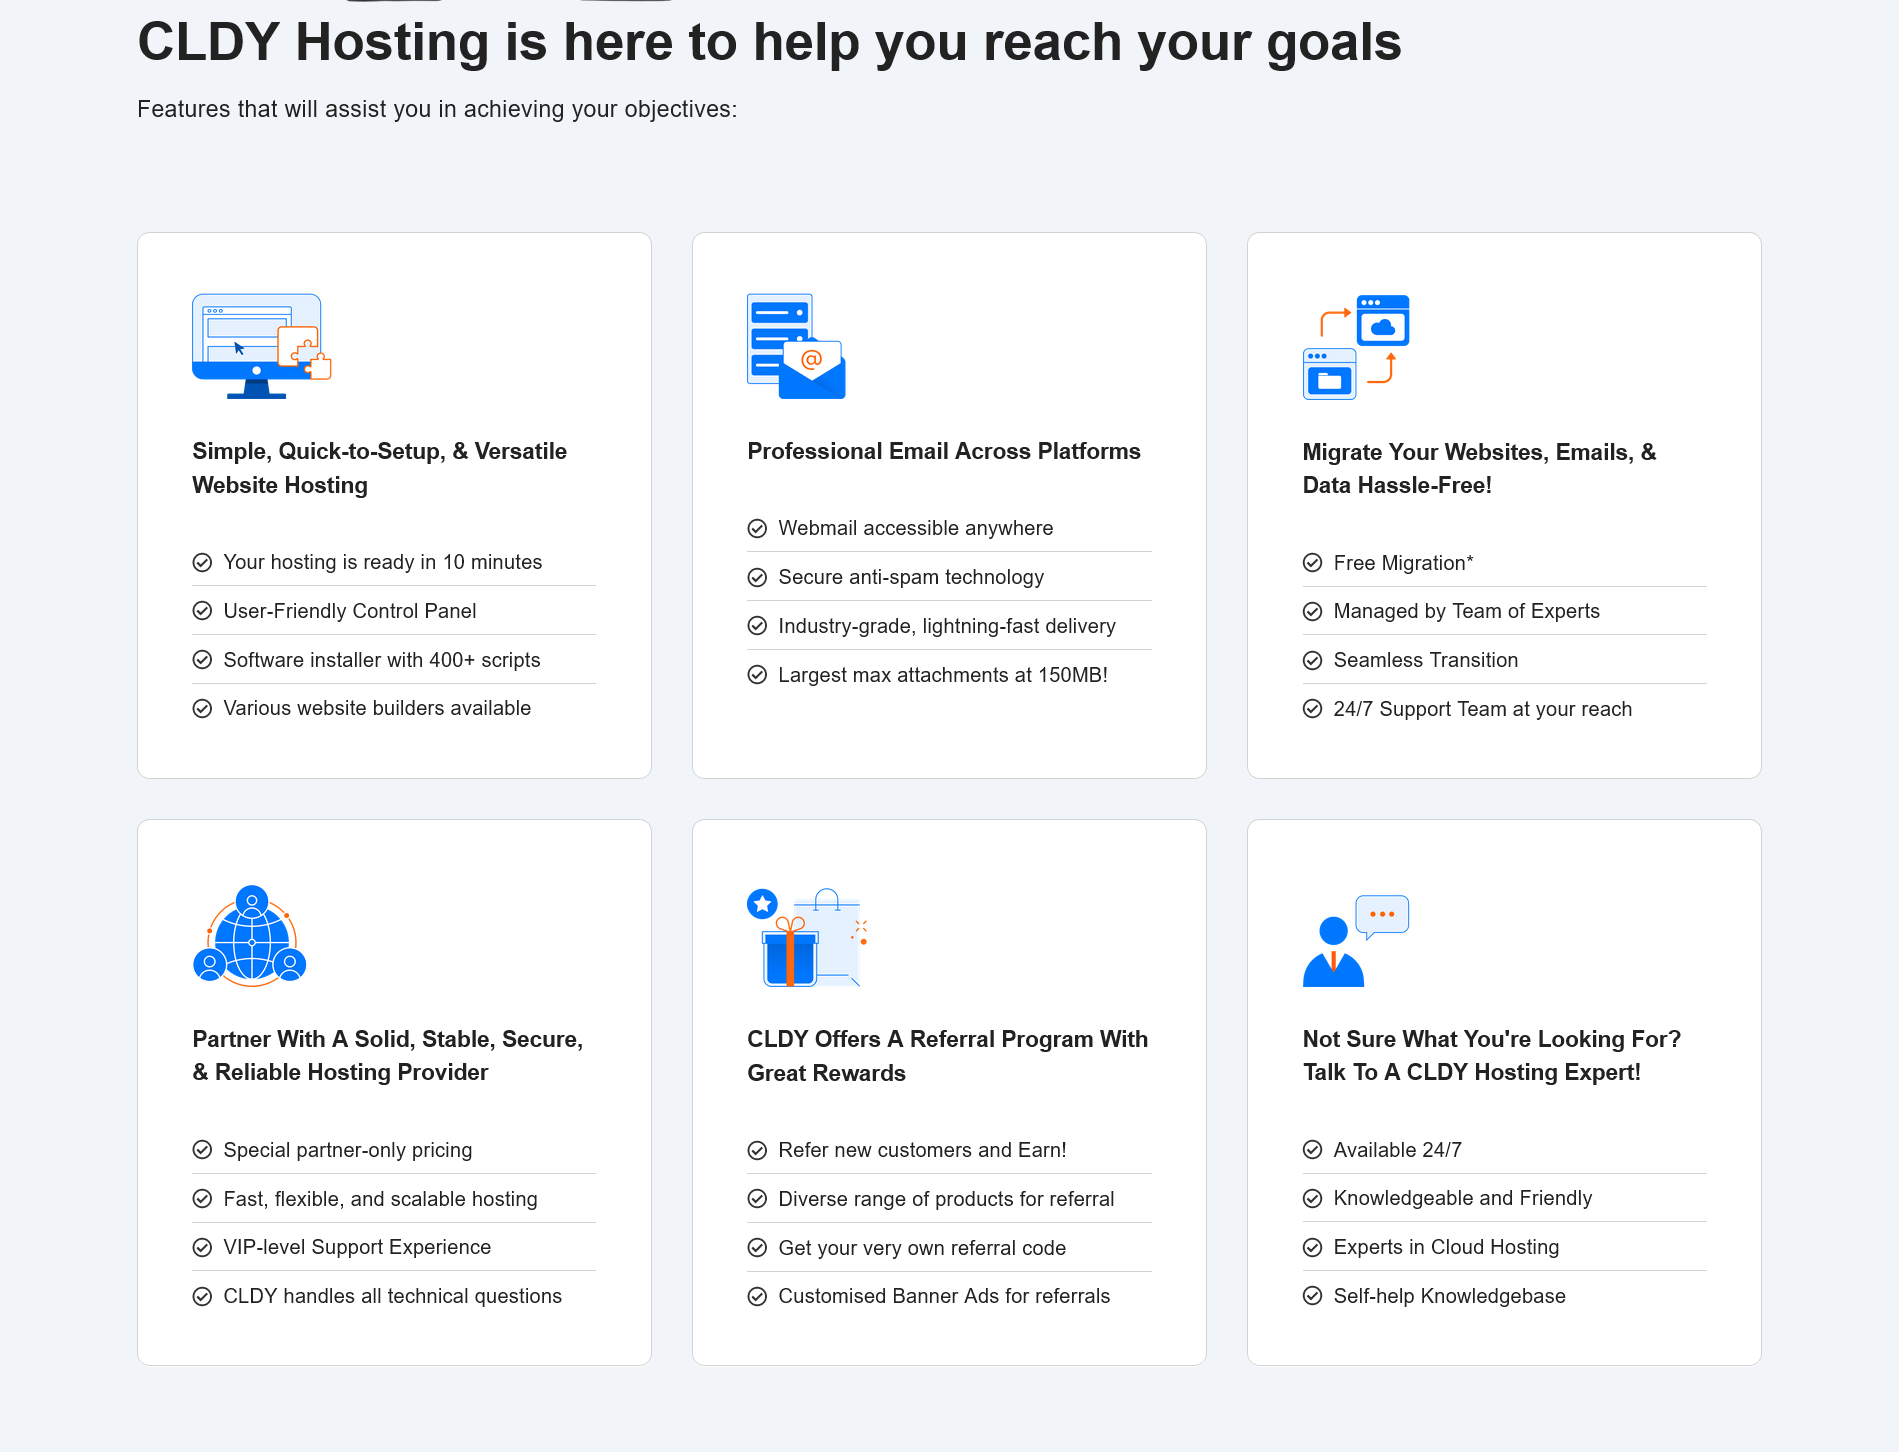Click the professional email server icon
Screen dimensions: 1900x1452
coord(796,346)
